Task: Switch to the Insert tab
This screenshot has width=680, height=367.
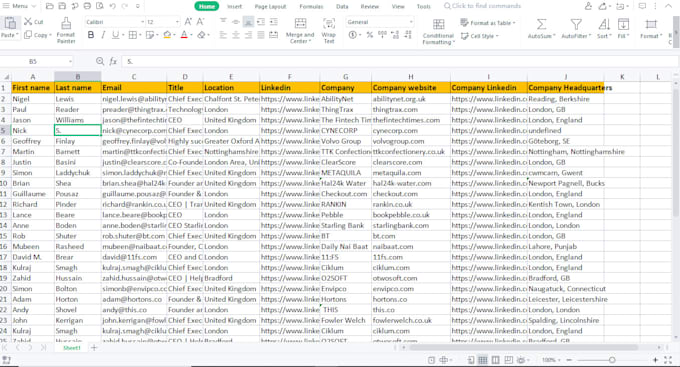Action: 235,7
